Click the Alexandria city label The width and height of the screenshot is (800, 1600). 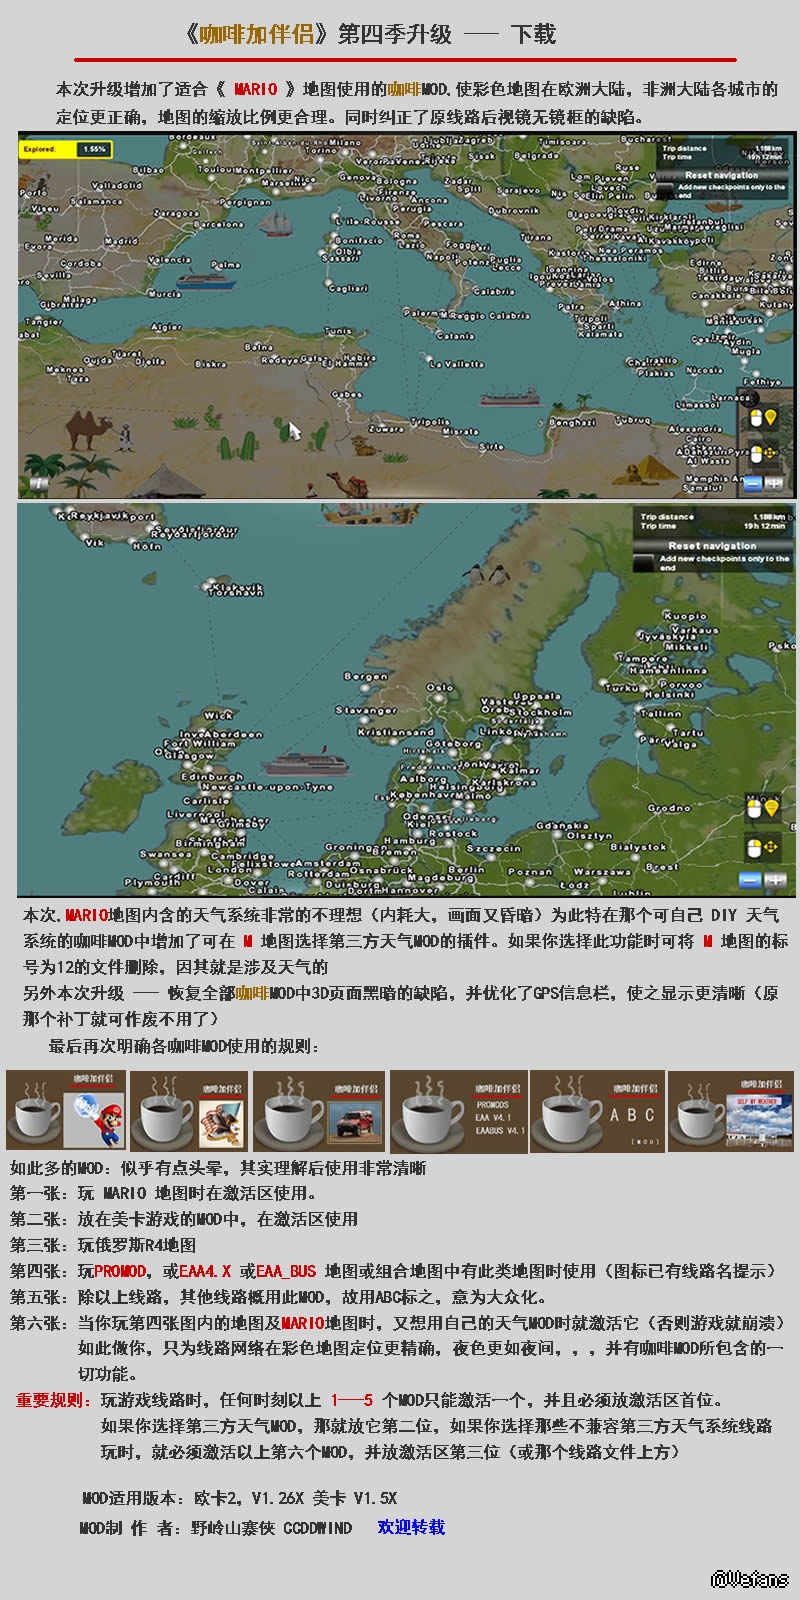pos(695,429)
